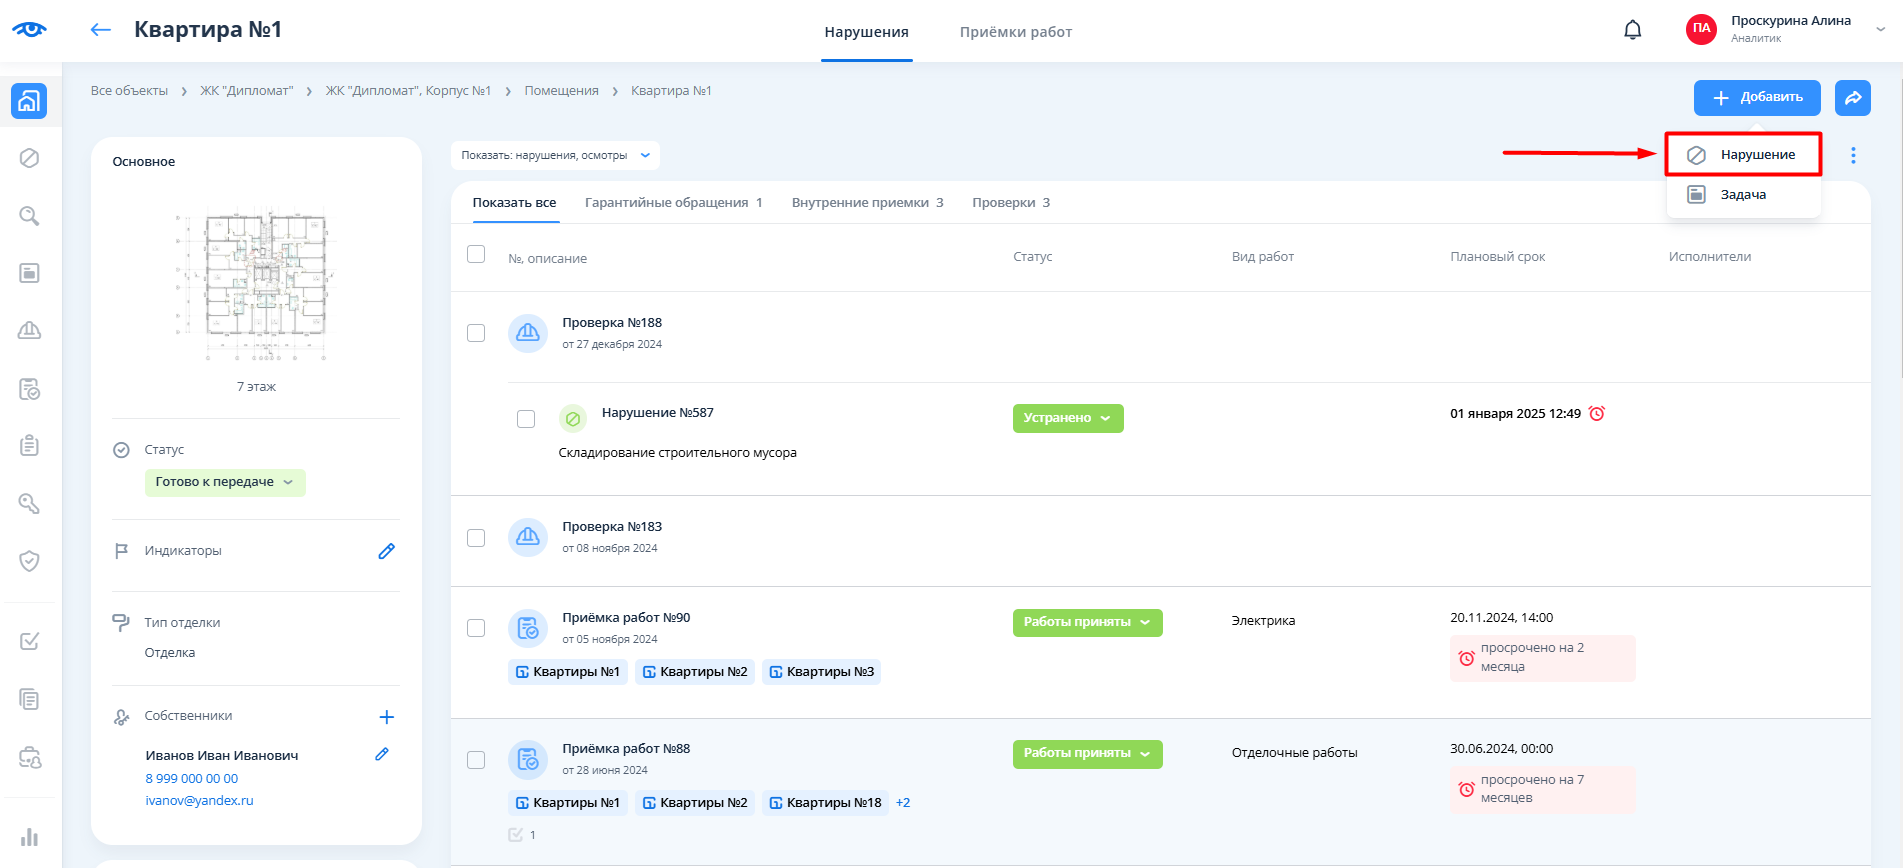Viewport: 1903px width, 868px height.
Task: Choose Нарушение from the add menu
Action: 1742,155
